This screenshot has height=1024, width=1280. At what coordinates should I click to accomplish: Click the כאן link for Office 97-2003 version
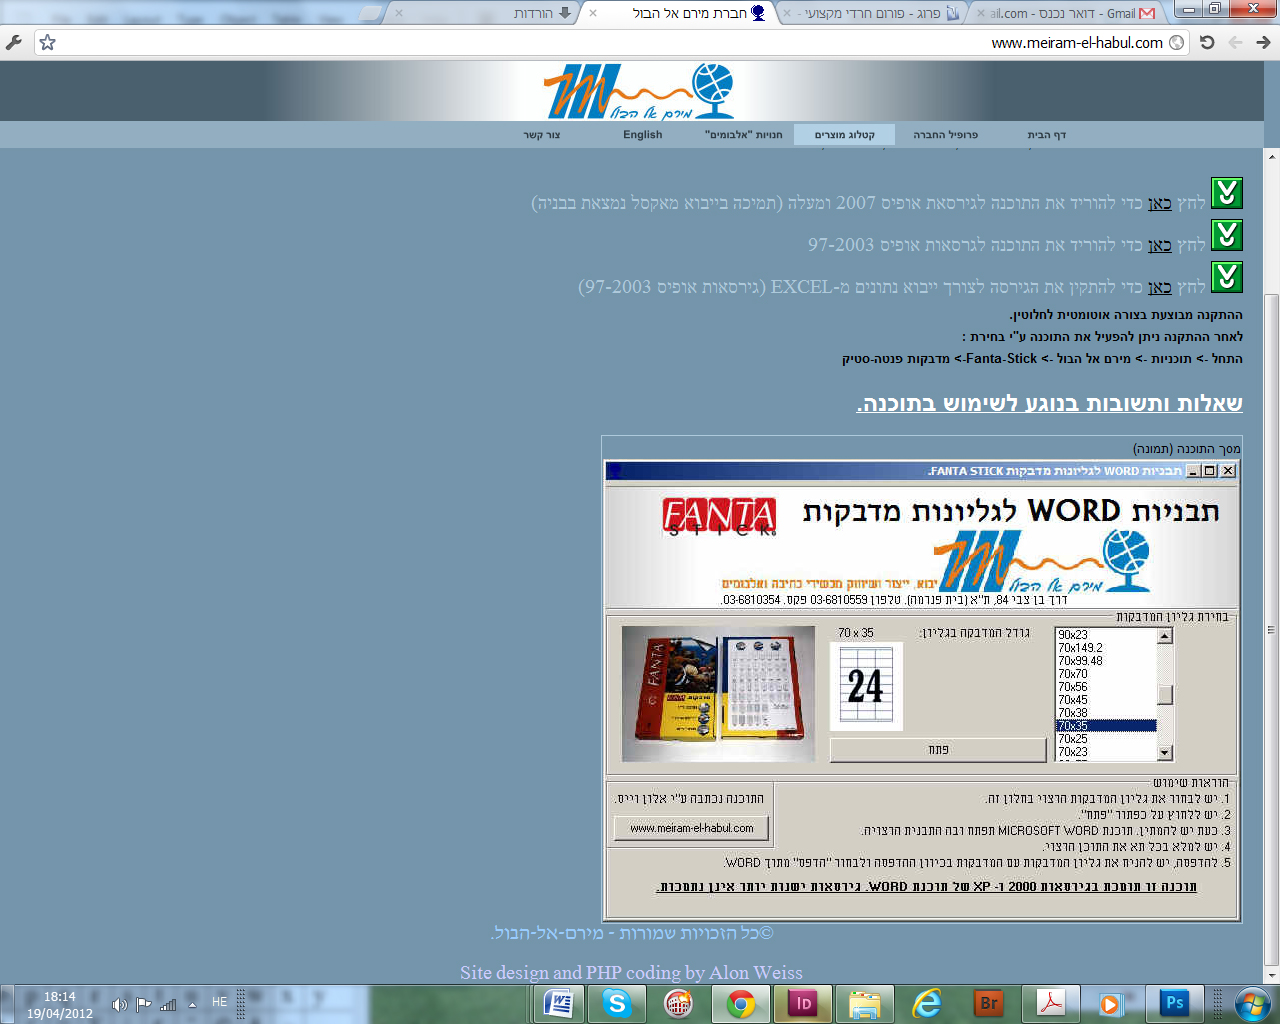click(1160, 245)
